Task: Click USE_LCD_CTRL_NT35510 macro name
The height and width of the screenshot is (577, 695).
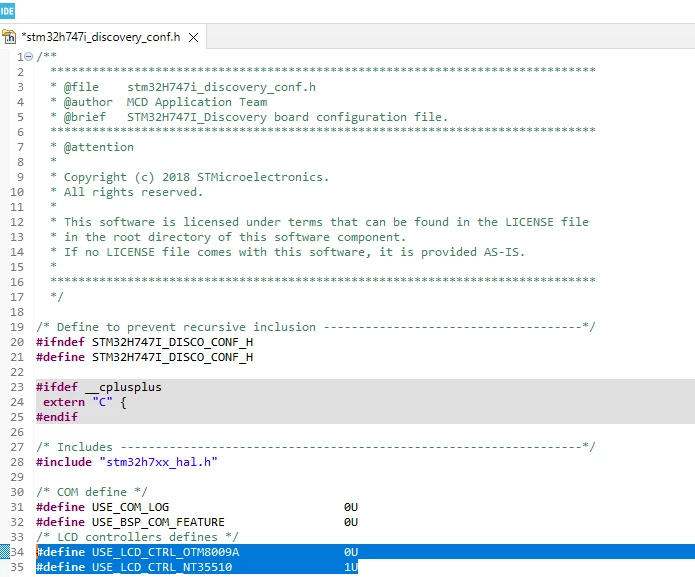Action: click(162, 567)
